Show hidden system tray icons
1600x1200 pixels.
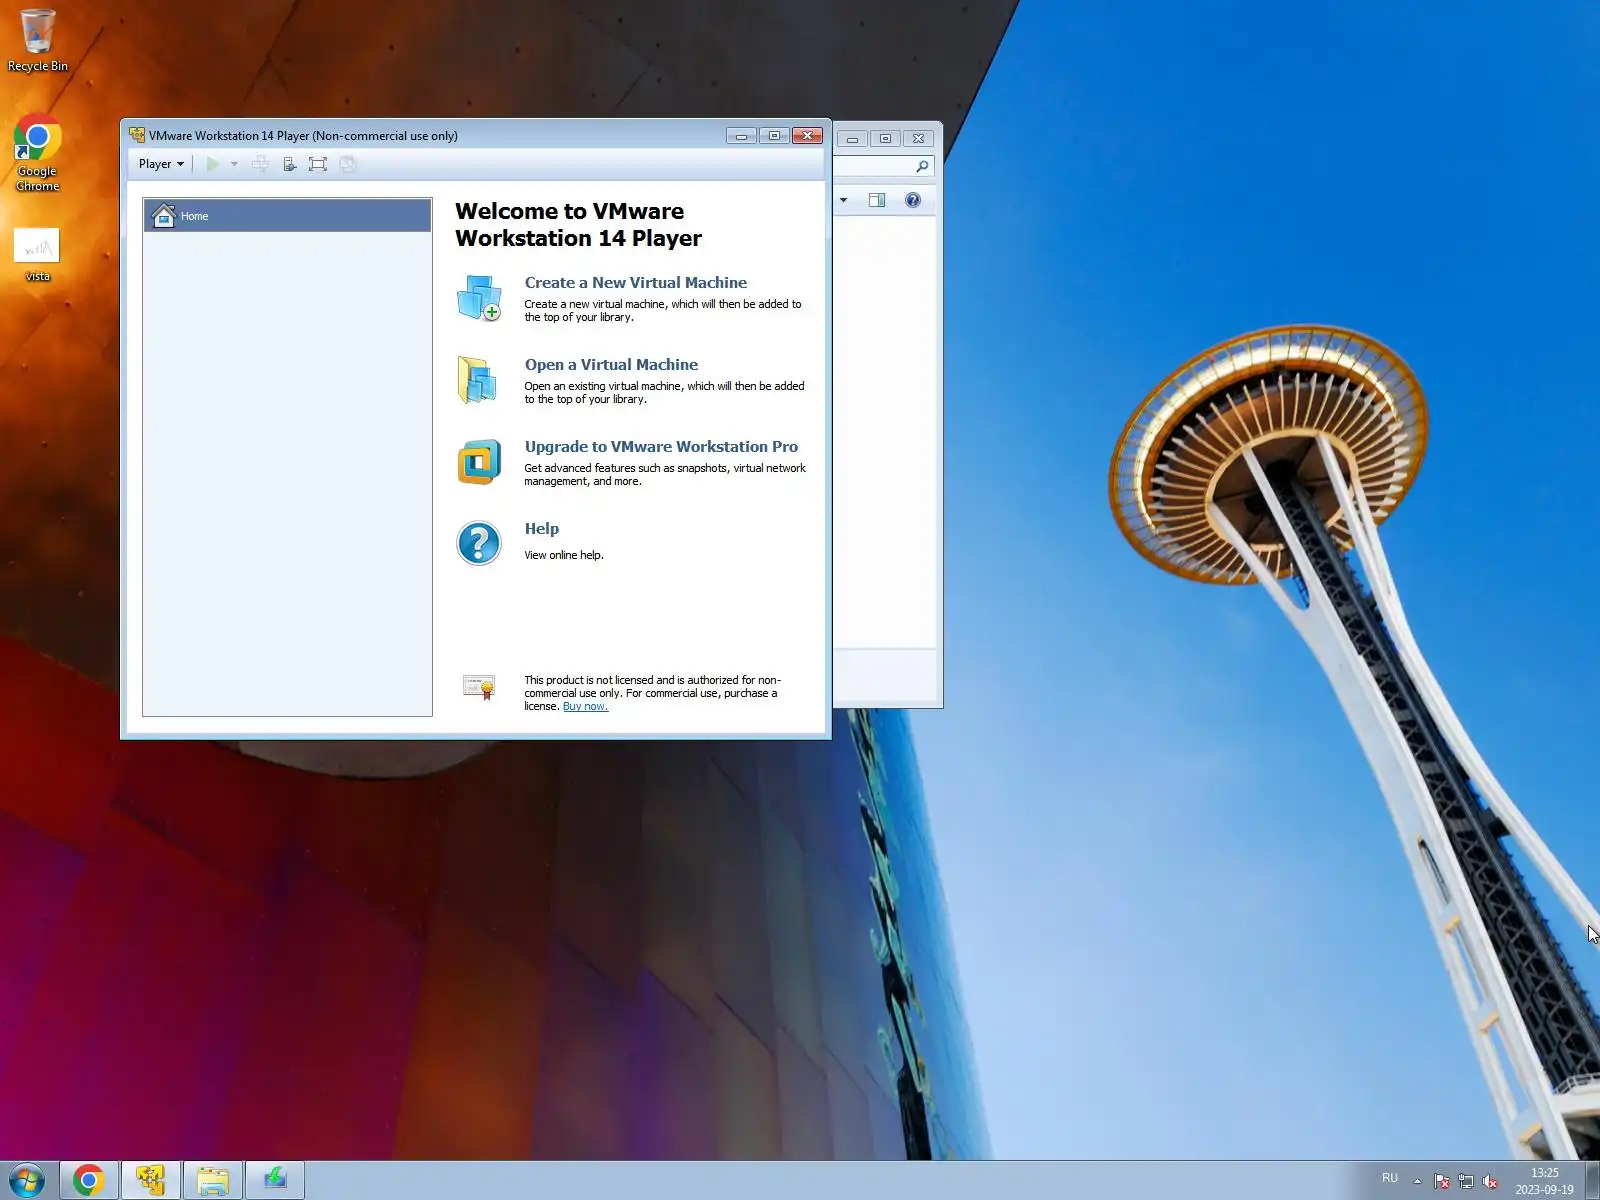pyautogui.click(x=1417, y=1181)
